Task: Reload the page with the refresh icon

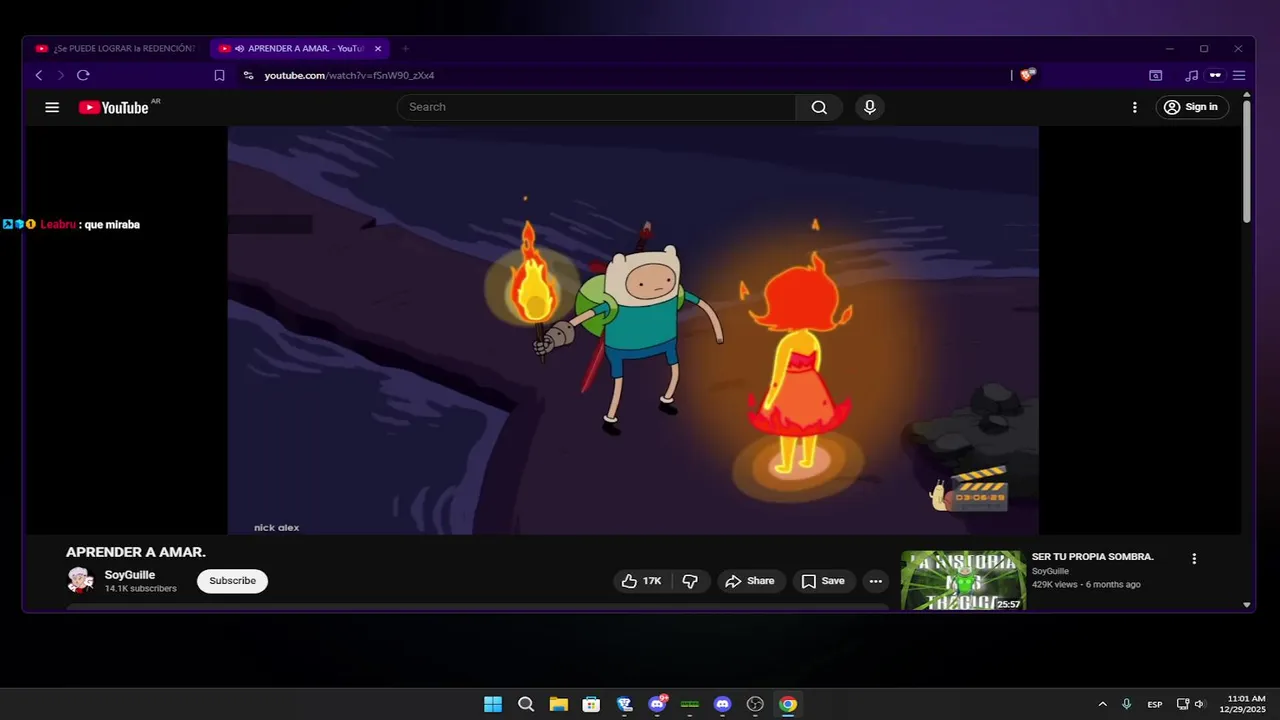Action: coord(83,75)
